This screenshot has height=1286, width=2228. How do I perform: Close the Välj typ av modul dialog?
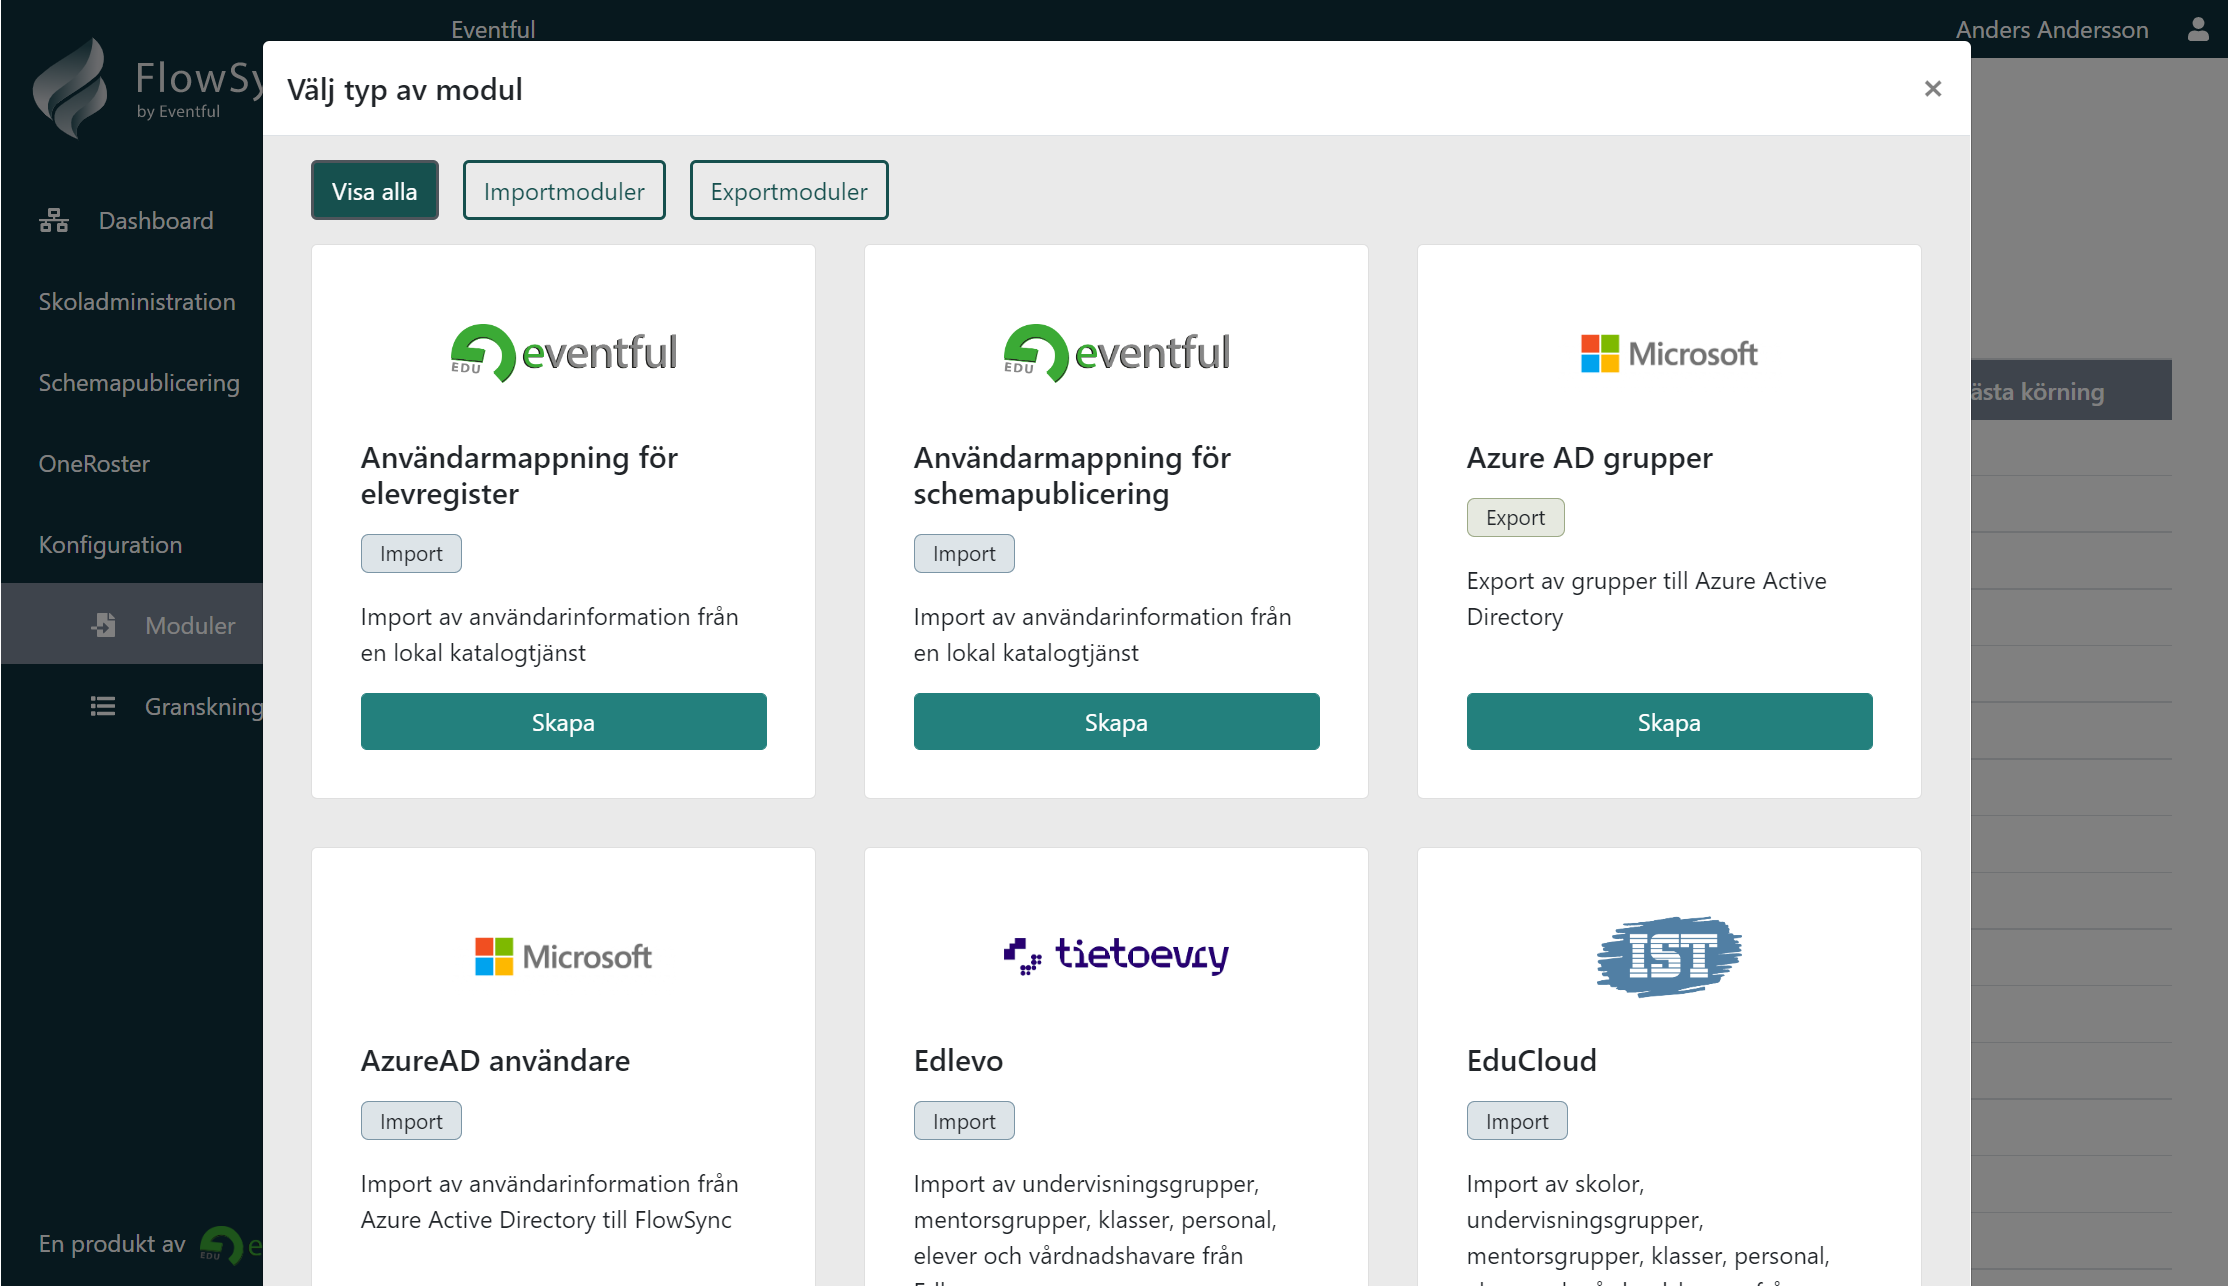(1932, 89)
